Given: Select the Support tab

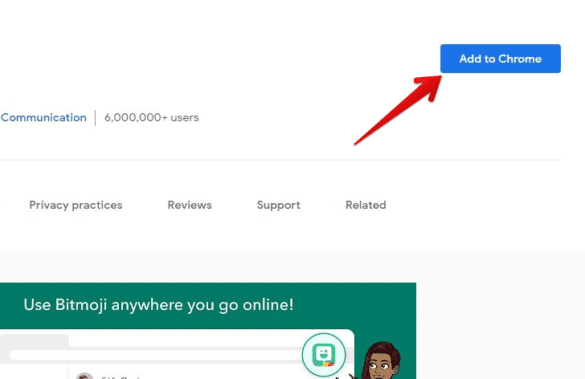Looking at the screenshot, I should point(278,205).
